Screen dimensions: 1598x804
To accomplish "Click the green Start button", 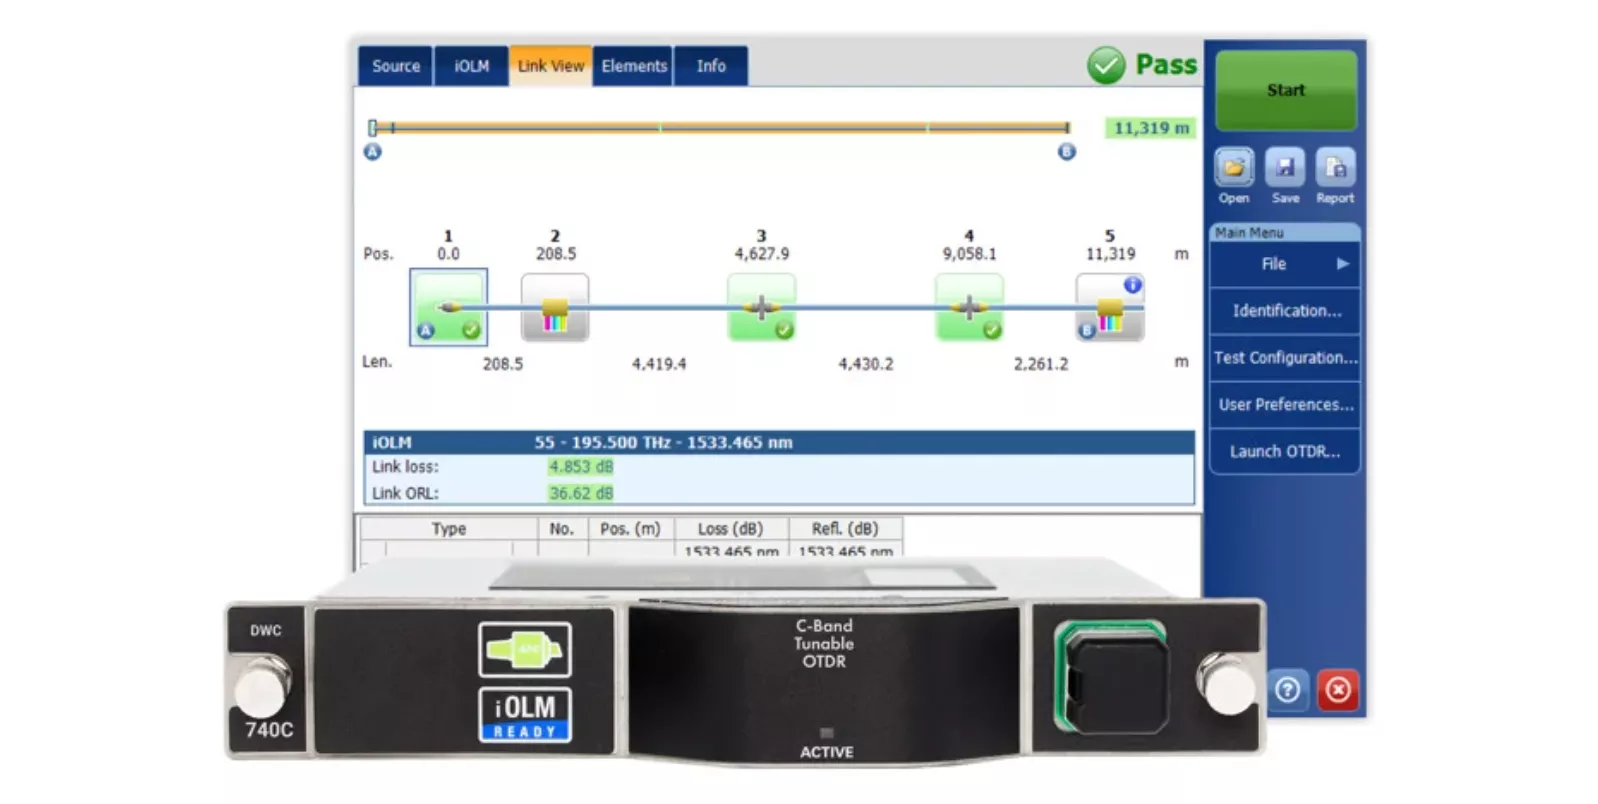I will click(1286, 90).
